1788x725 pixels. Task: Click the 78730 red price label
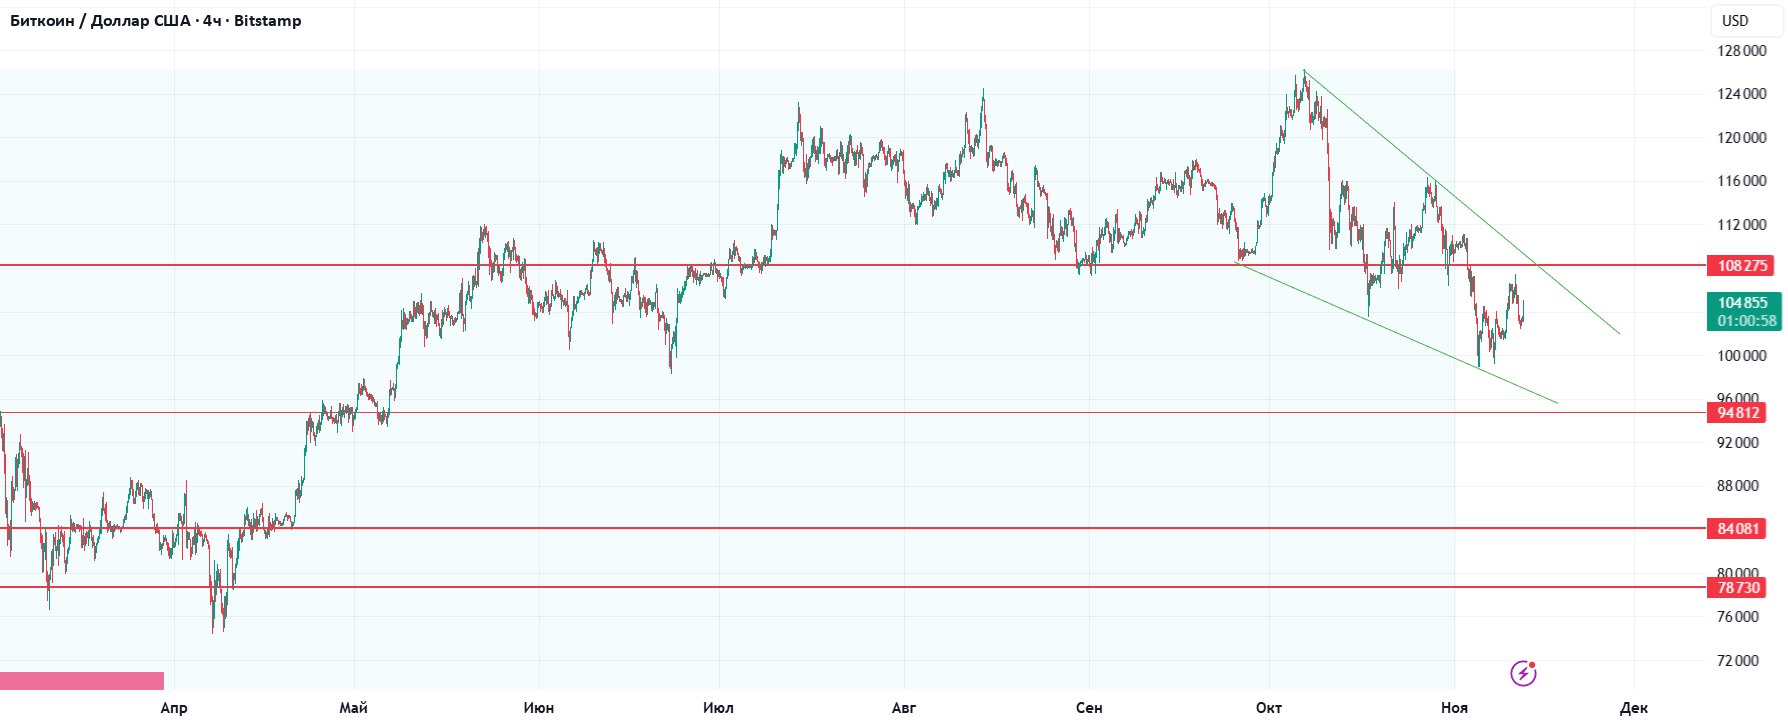tap(1738, 588)
